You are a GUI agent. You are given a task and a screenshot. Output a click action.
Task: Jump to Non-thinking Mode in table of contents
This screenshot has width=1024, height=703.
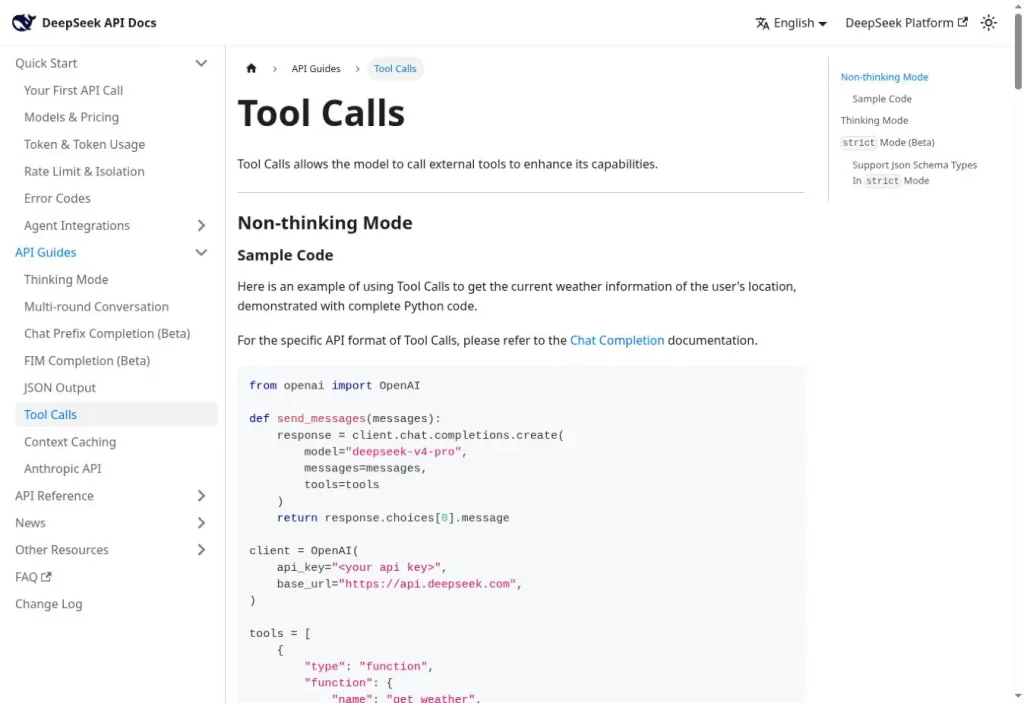click(884, 77)
